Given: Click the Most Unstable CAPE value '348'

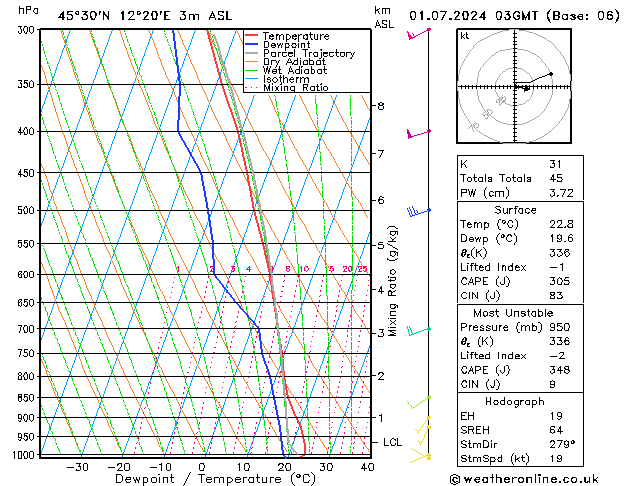Looking at the screenshot, I should pyautogui.click(x=560, y=370).
